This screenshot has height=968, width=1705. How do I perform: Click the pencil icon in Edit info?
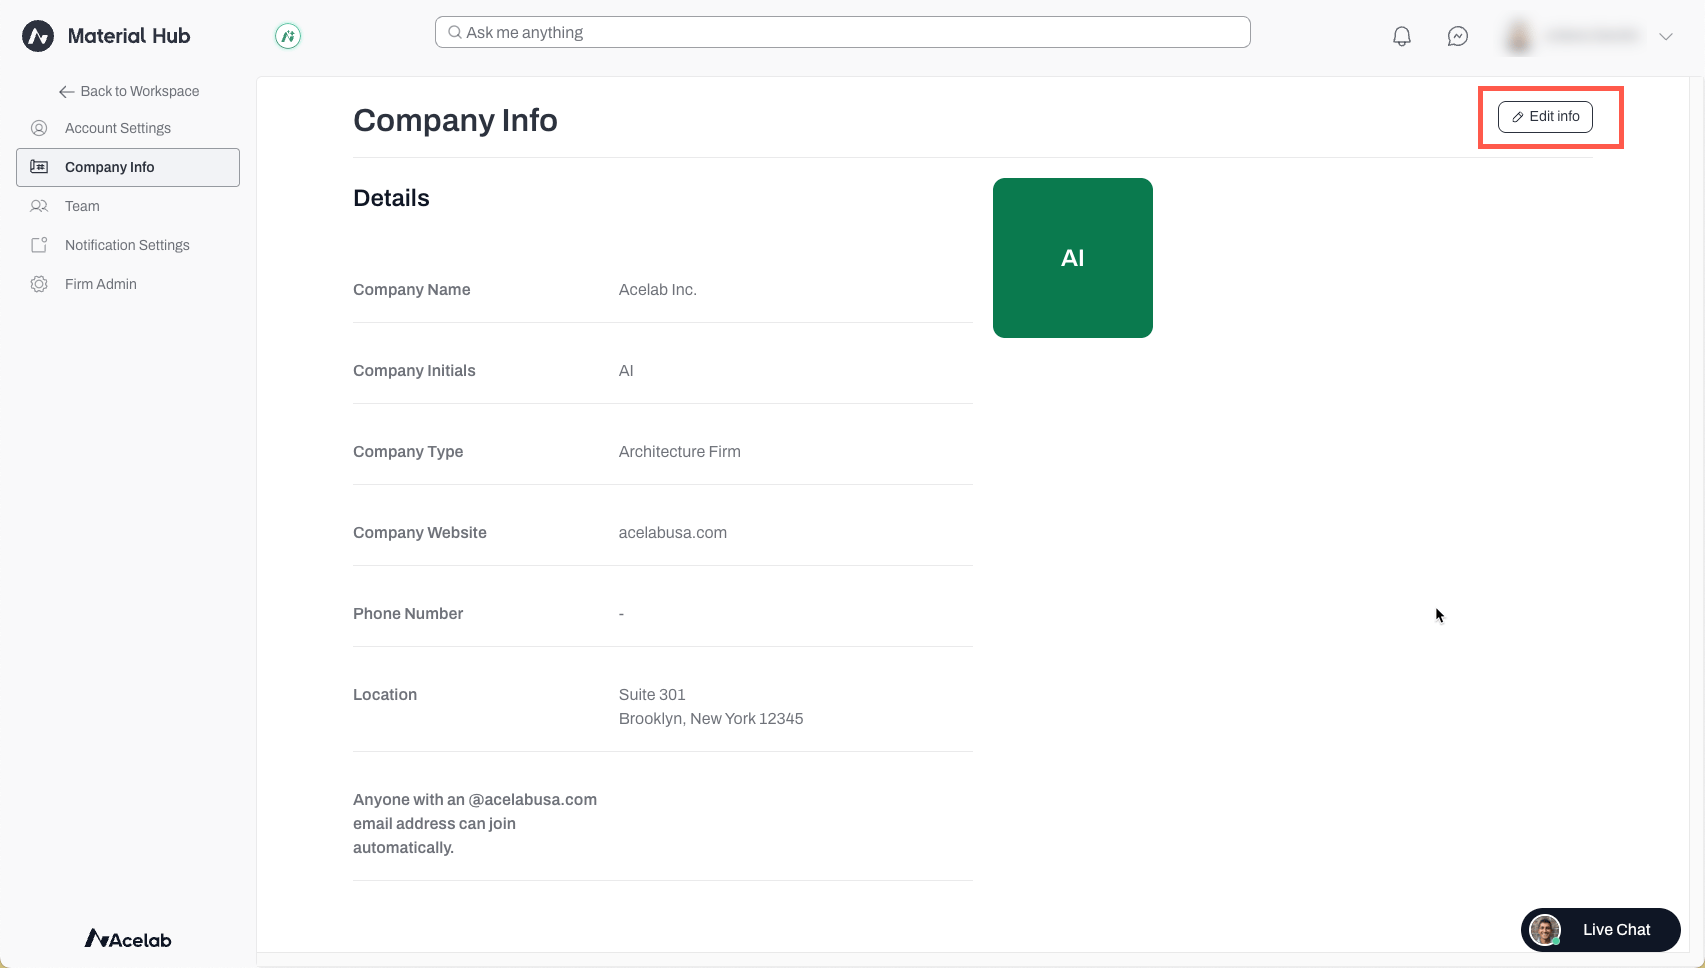1518,117
